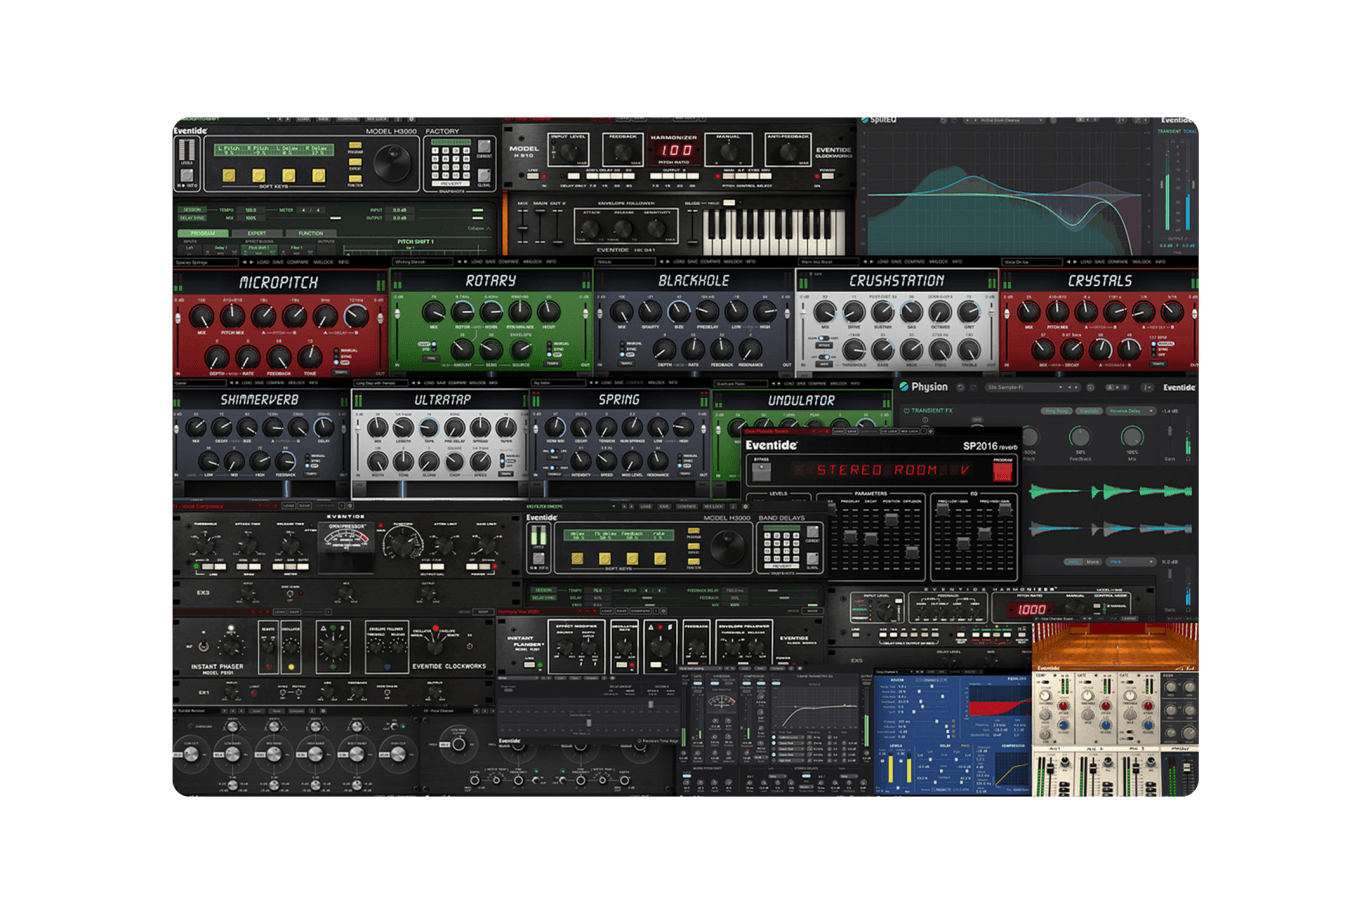Click the red Program button on SP2016
Screen dimensions: 1371x914
click(x=1003, y=472)
